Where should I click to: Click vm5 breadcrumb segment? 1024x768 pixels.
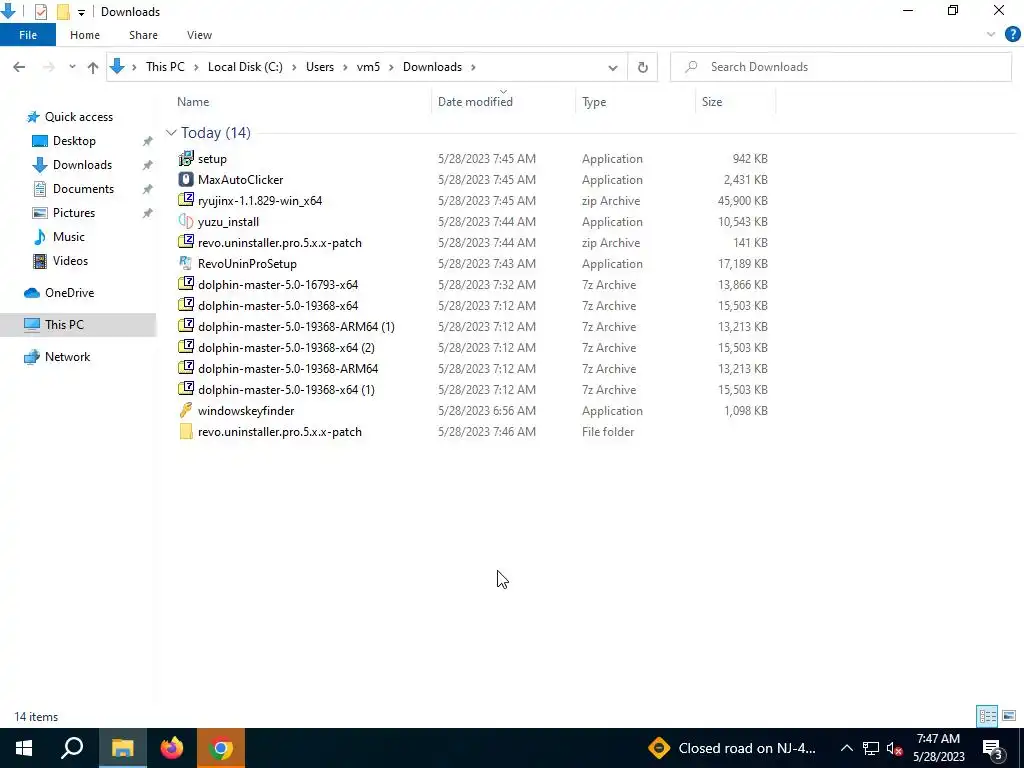click(368, 67)
